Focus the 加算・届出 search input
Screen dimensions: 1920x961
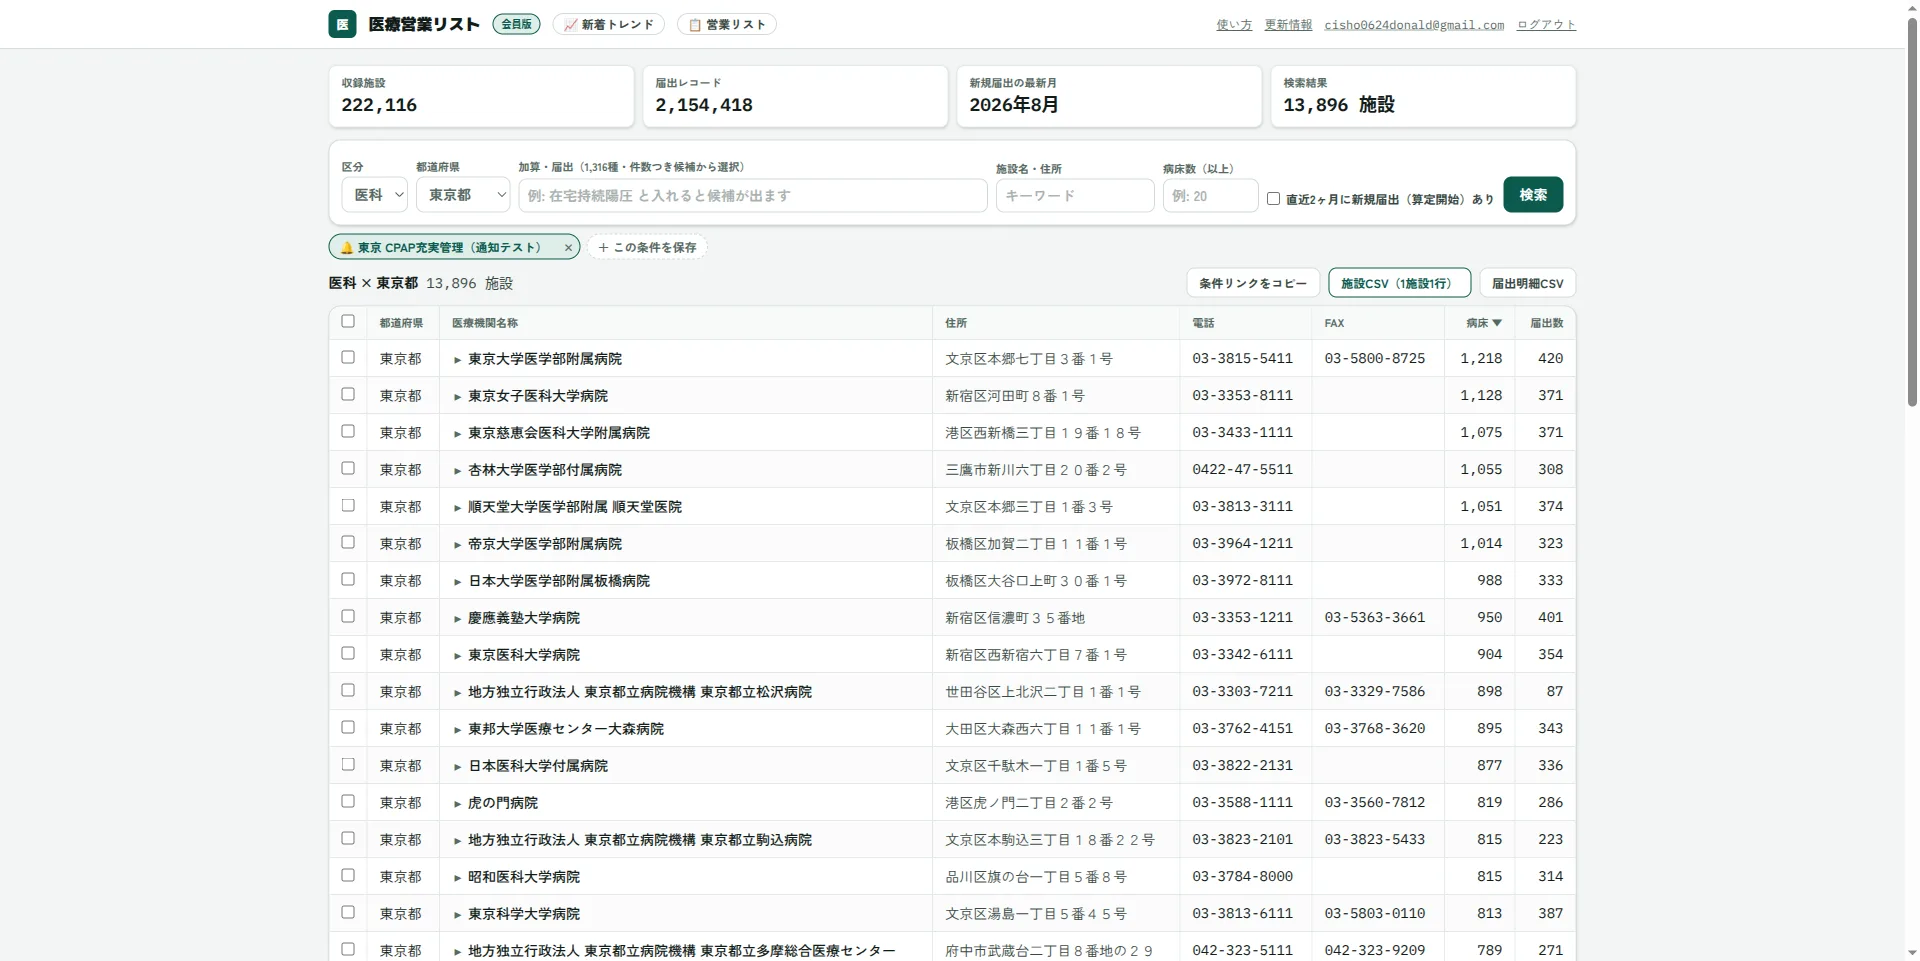[x=752, y=195]
